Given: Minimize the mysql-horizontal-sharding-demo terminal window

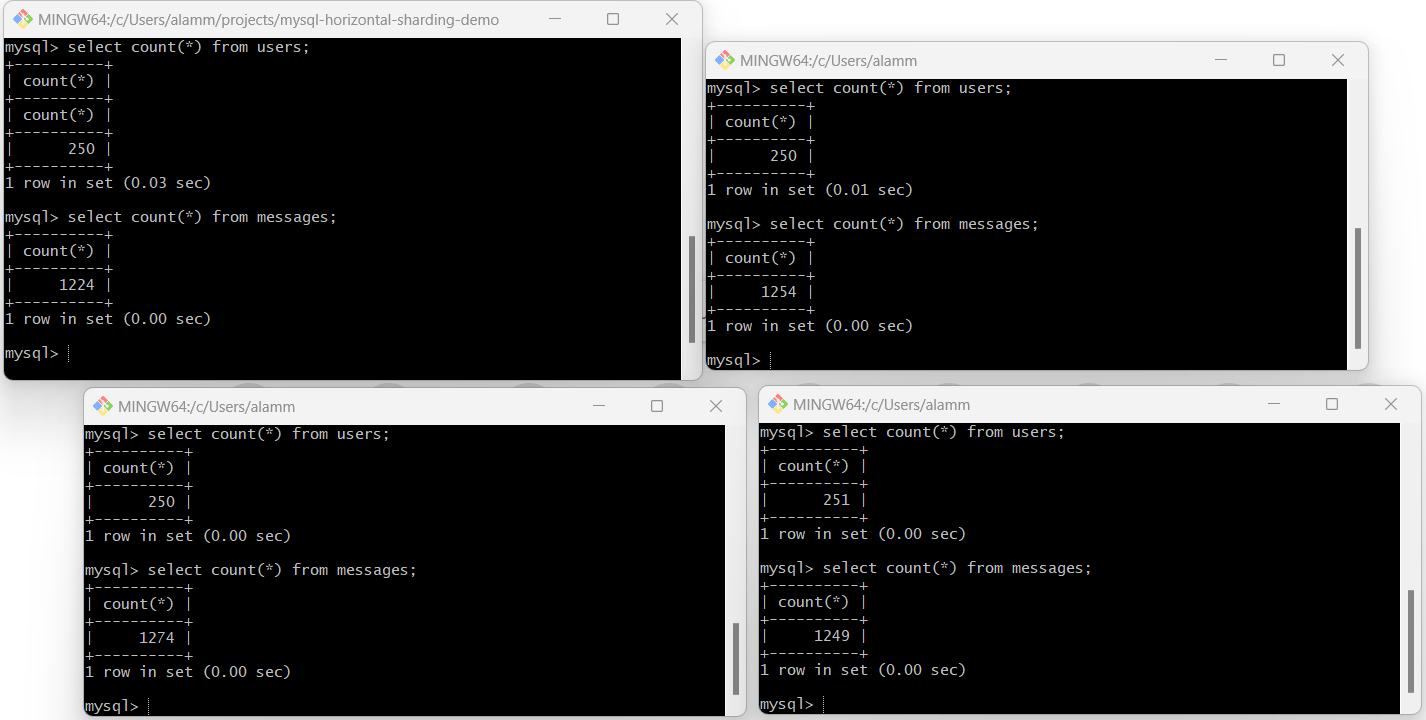Looking at the screenshot, I should point(553,19).
